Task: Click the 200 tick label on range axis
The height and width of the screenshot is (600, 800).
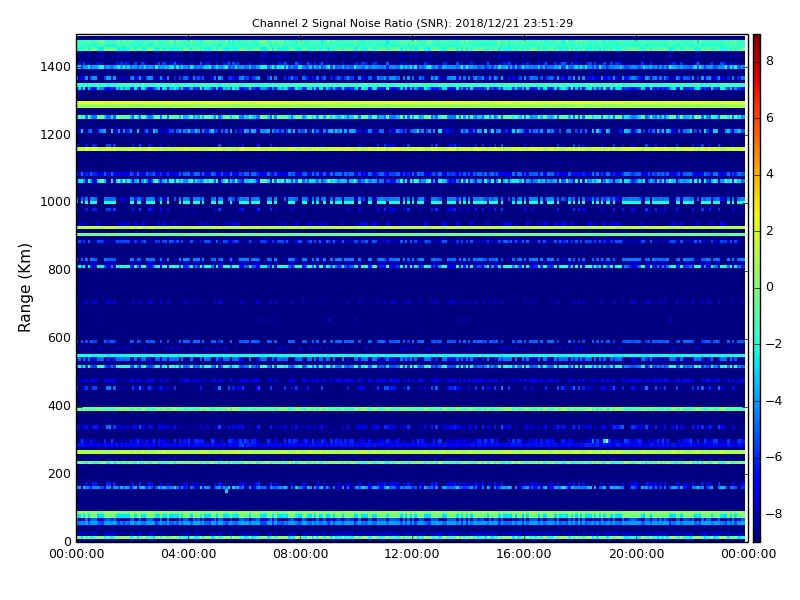Action: (x=59, y=474)
